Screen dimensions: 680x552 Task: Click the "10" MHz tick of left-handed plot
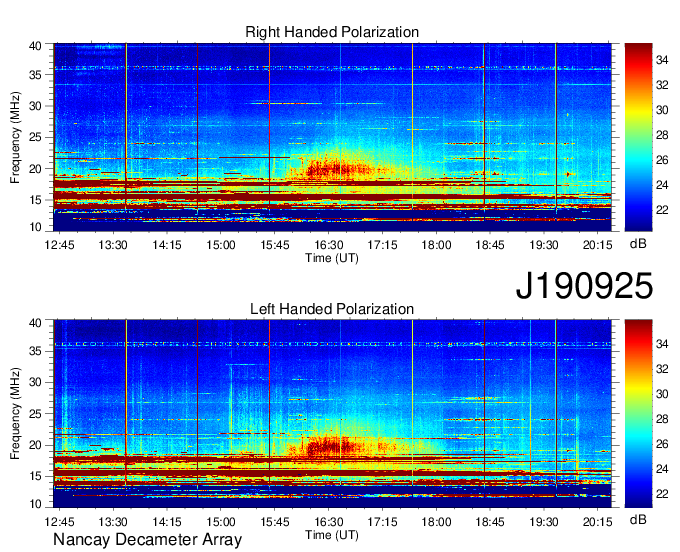36,504
